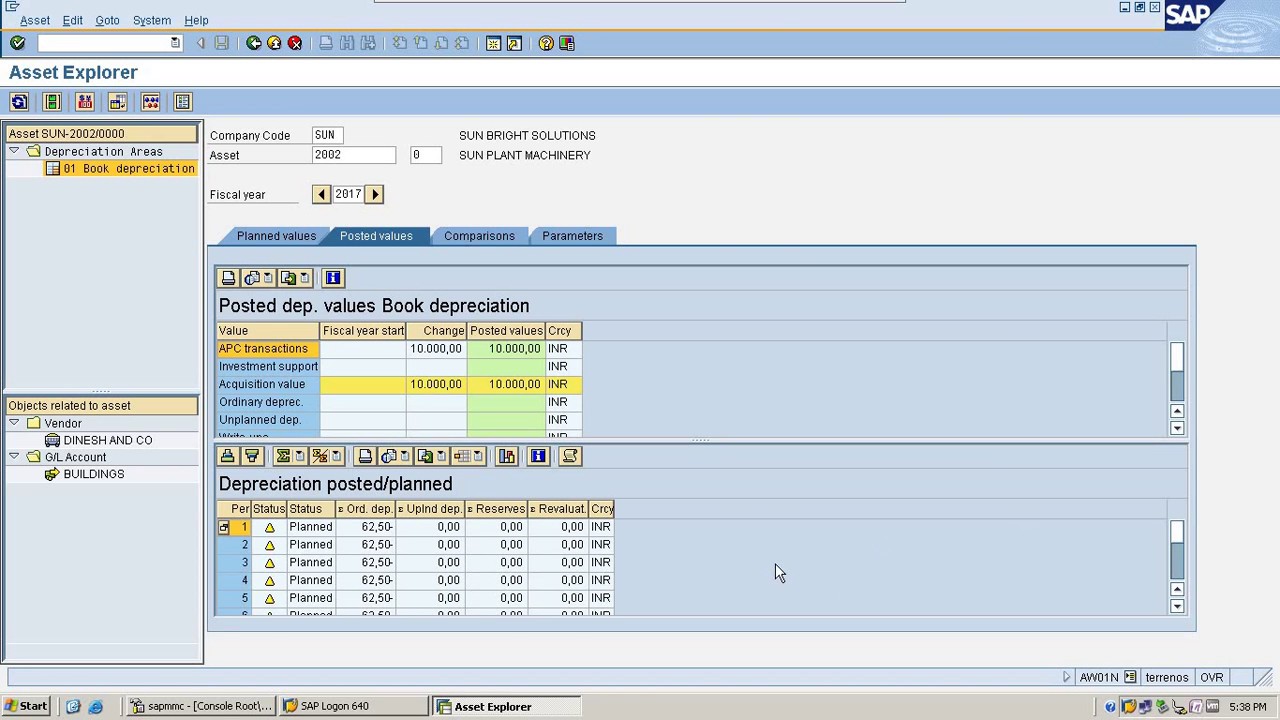1280x720 pixels.
Task: Click the Posted values table vertical scrollbar down arrow
Action: coord(1177,428)
